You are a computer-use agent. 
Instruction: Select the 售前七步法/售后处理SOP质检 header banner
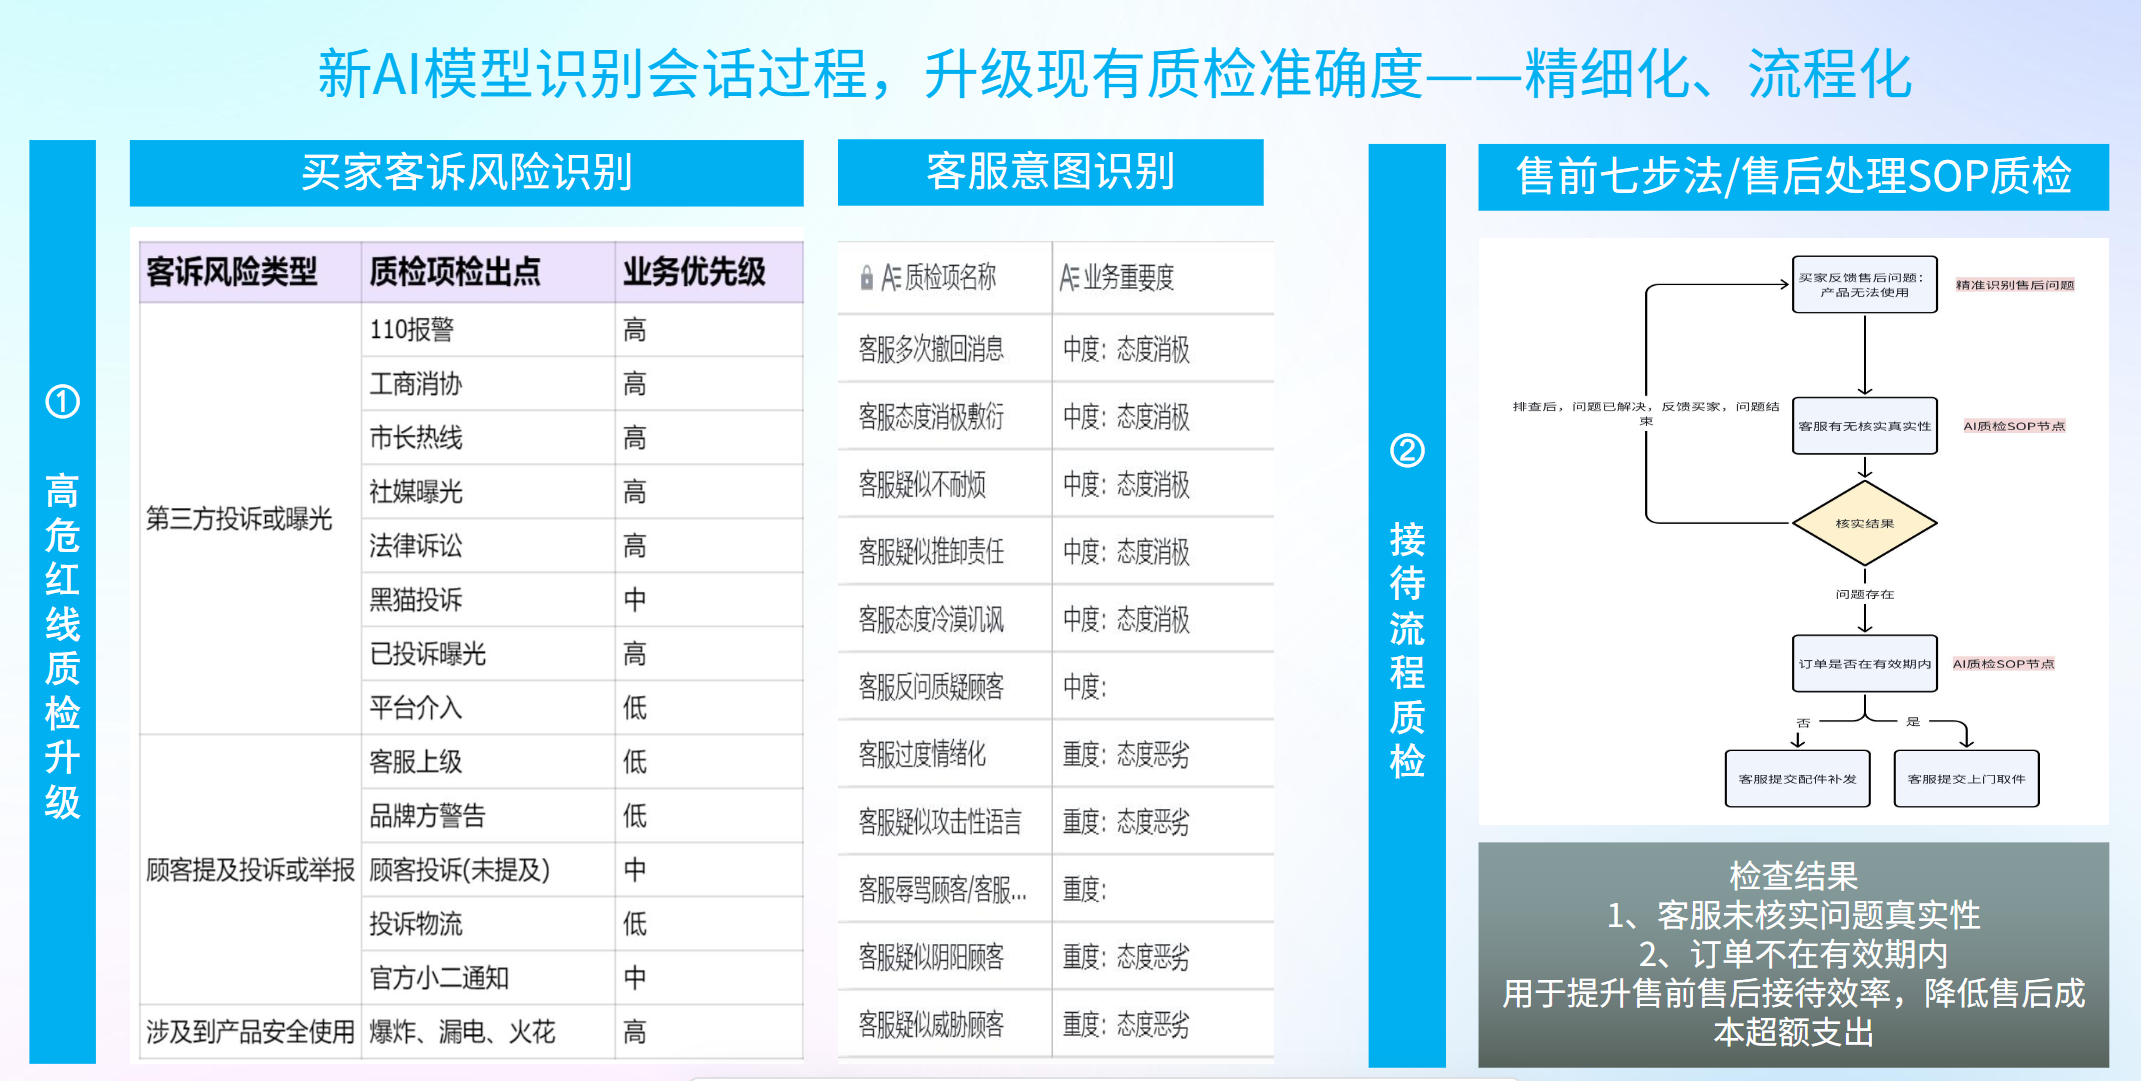[x=1793, y=176]
